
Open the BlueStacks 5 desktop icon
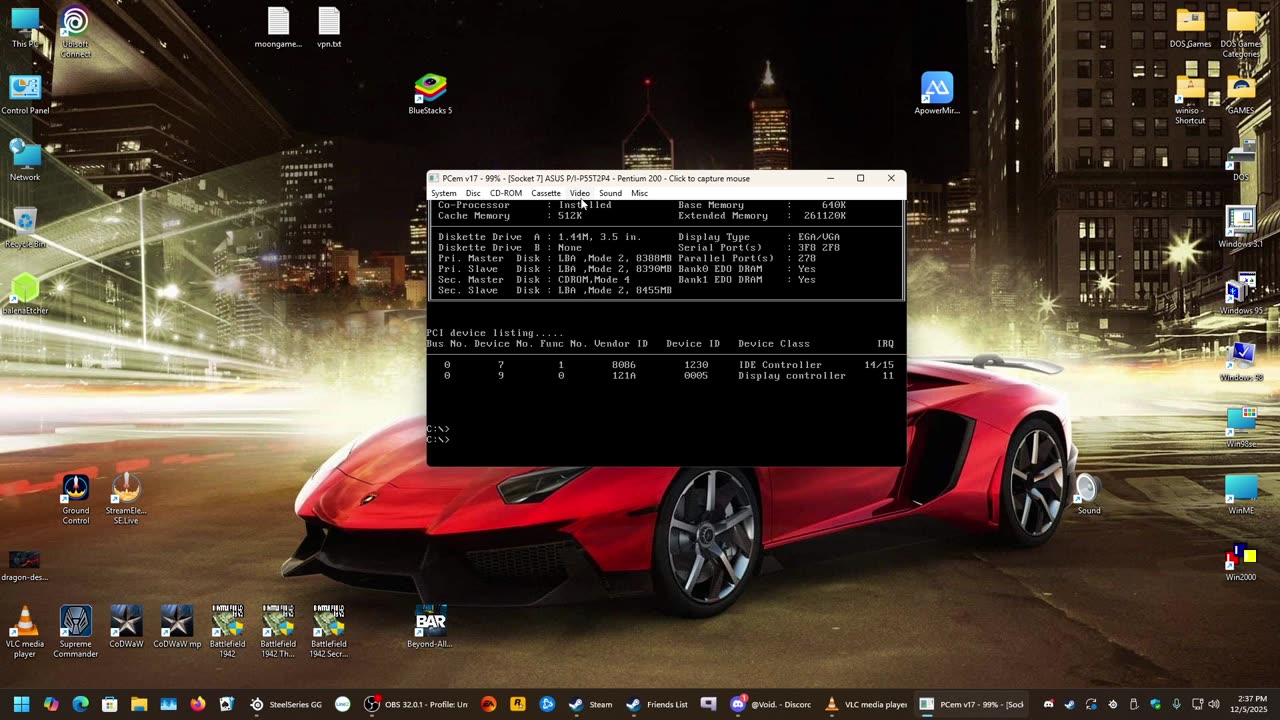tap(430, 90)
